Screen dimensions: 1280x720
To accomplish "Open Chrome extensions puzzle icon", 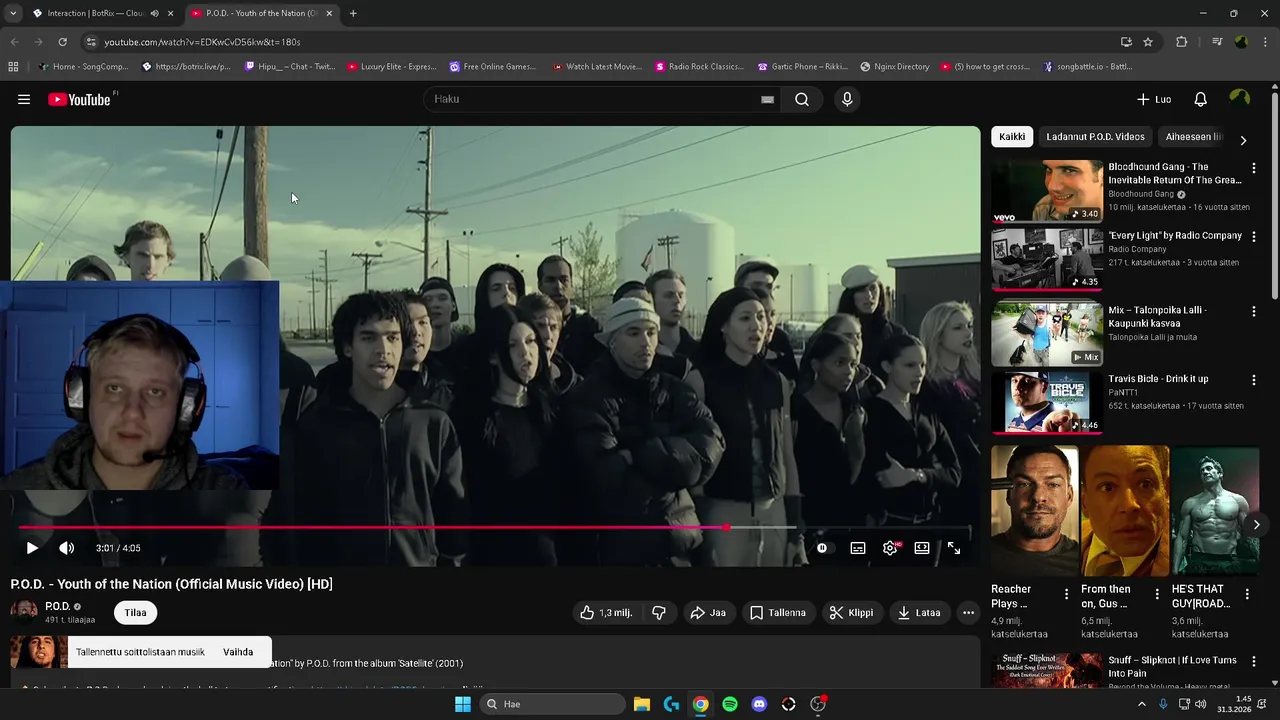I will (x=1182, y=42).
